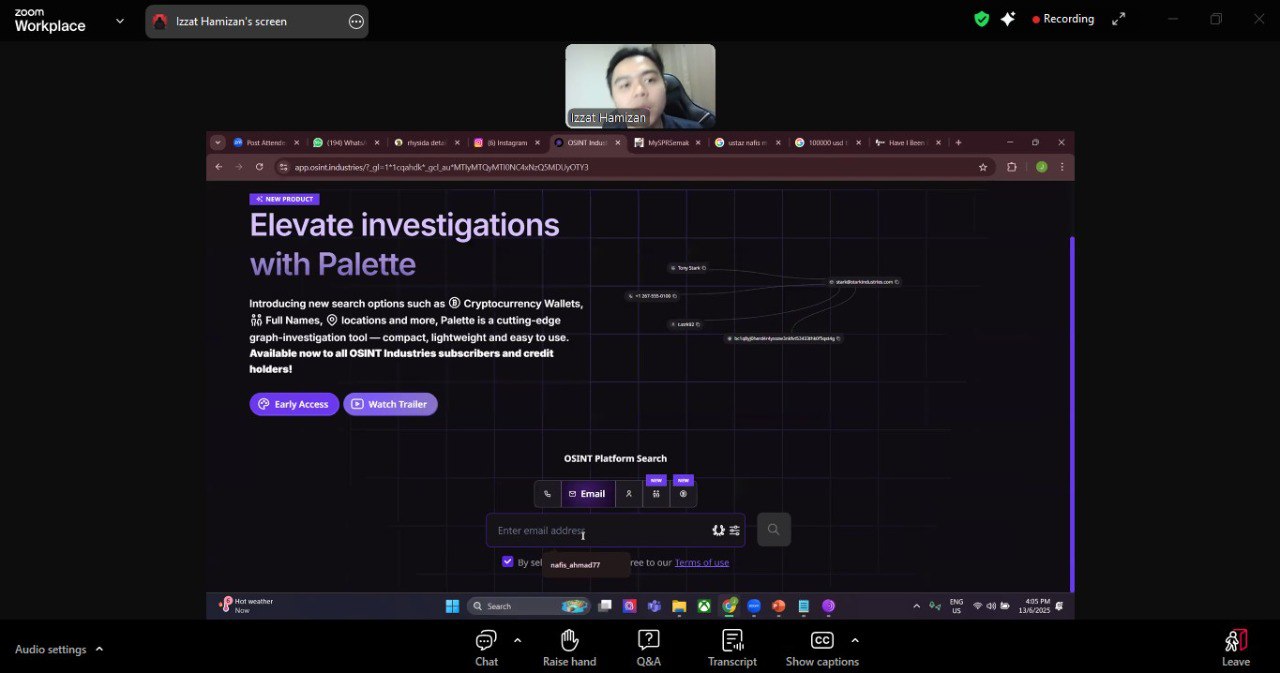Screen dimensions: 1280x673
Task: Click the Tony Stark graph node
Action: (689, 268)
